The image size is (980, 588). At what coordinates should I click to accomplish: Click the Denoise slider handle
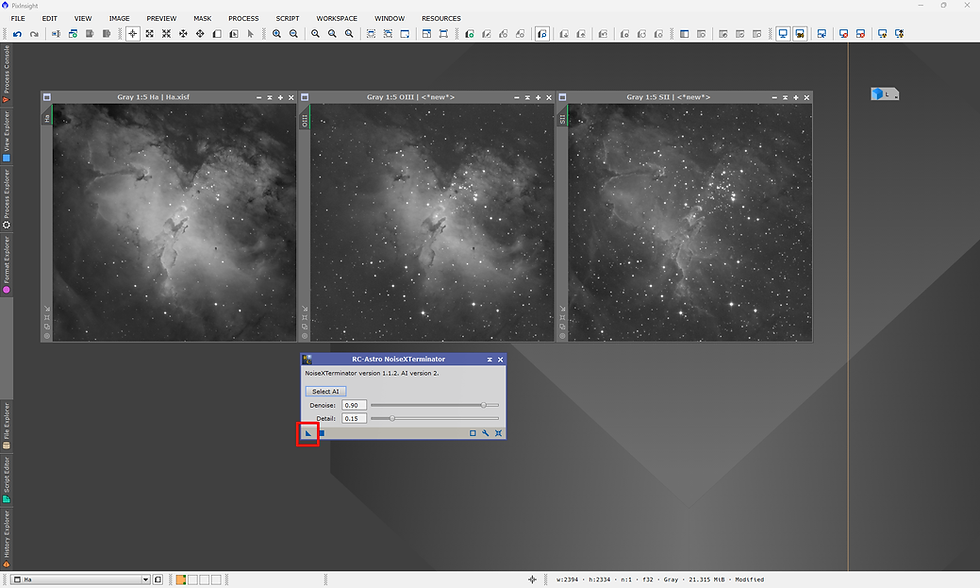[483, 405]
